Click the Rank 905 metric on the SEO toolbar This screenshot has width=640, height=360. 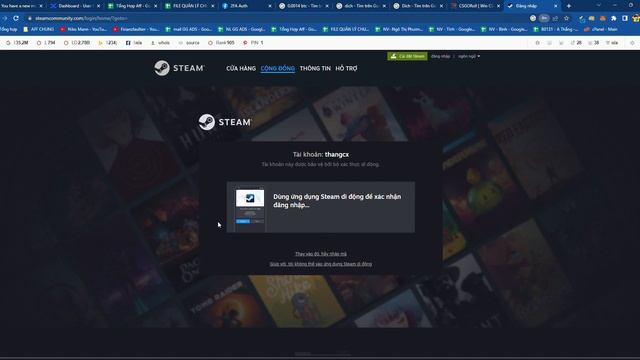(221, 42)
